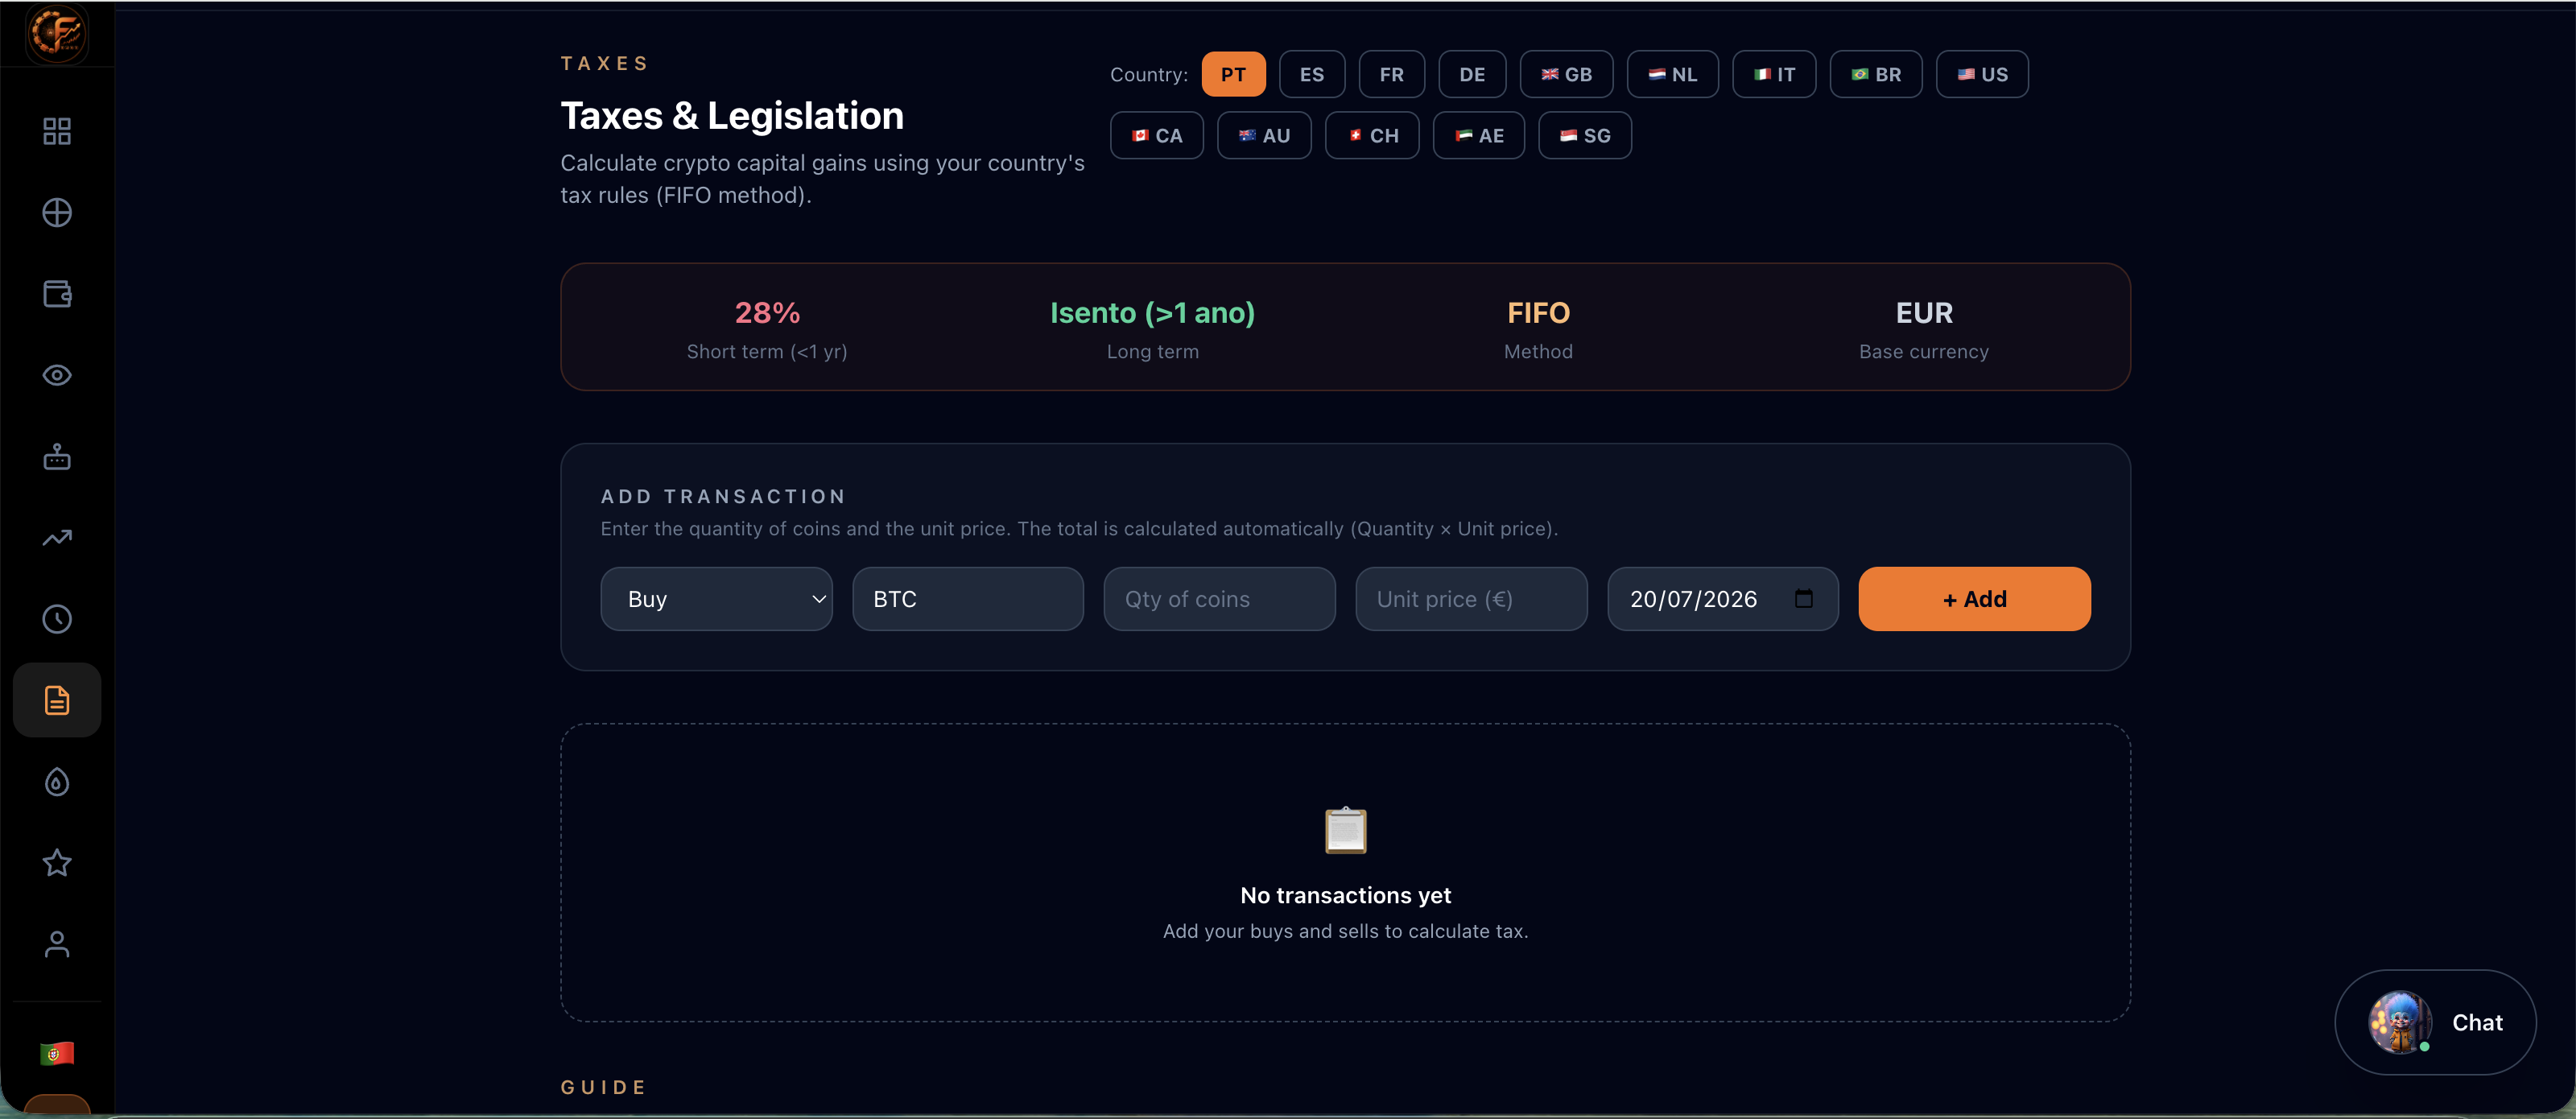Open the star favorites icon in sidebar
The height and width of the screenshot is (1119, 2576).
pos(57,863)
